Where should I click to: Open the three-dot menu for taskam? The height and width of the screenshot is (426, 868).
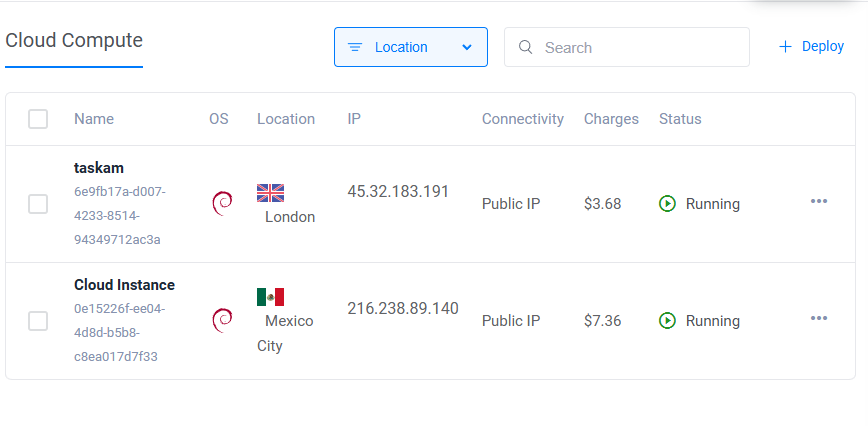point(819,202)
